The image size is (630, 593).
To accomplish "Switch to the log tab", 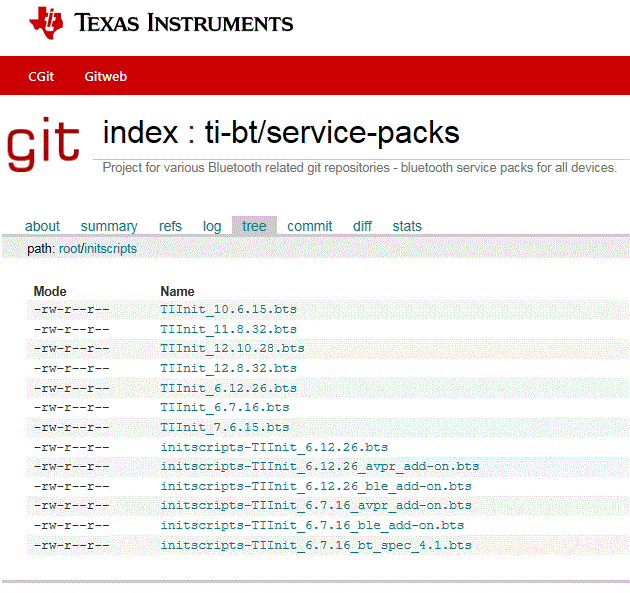I will (212, 226).
